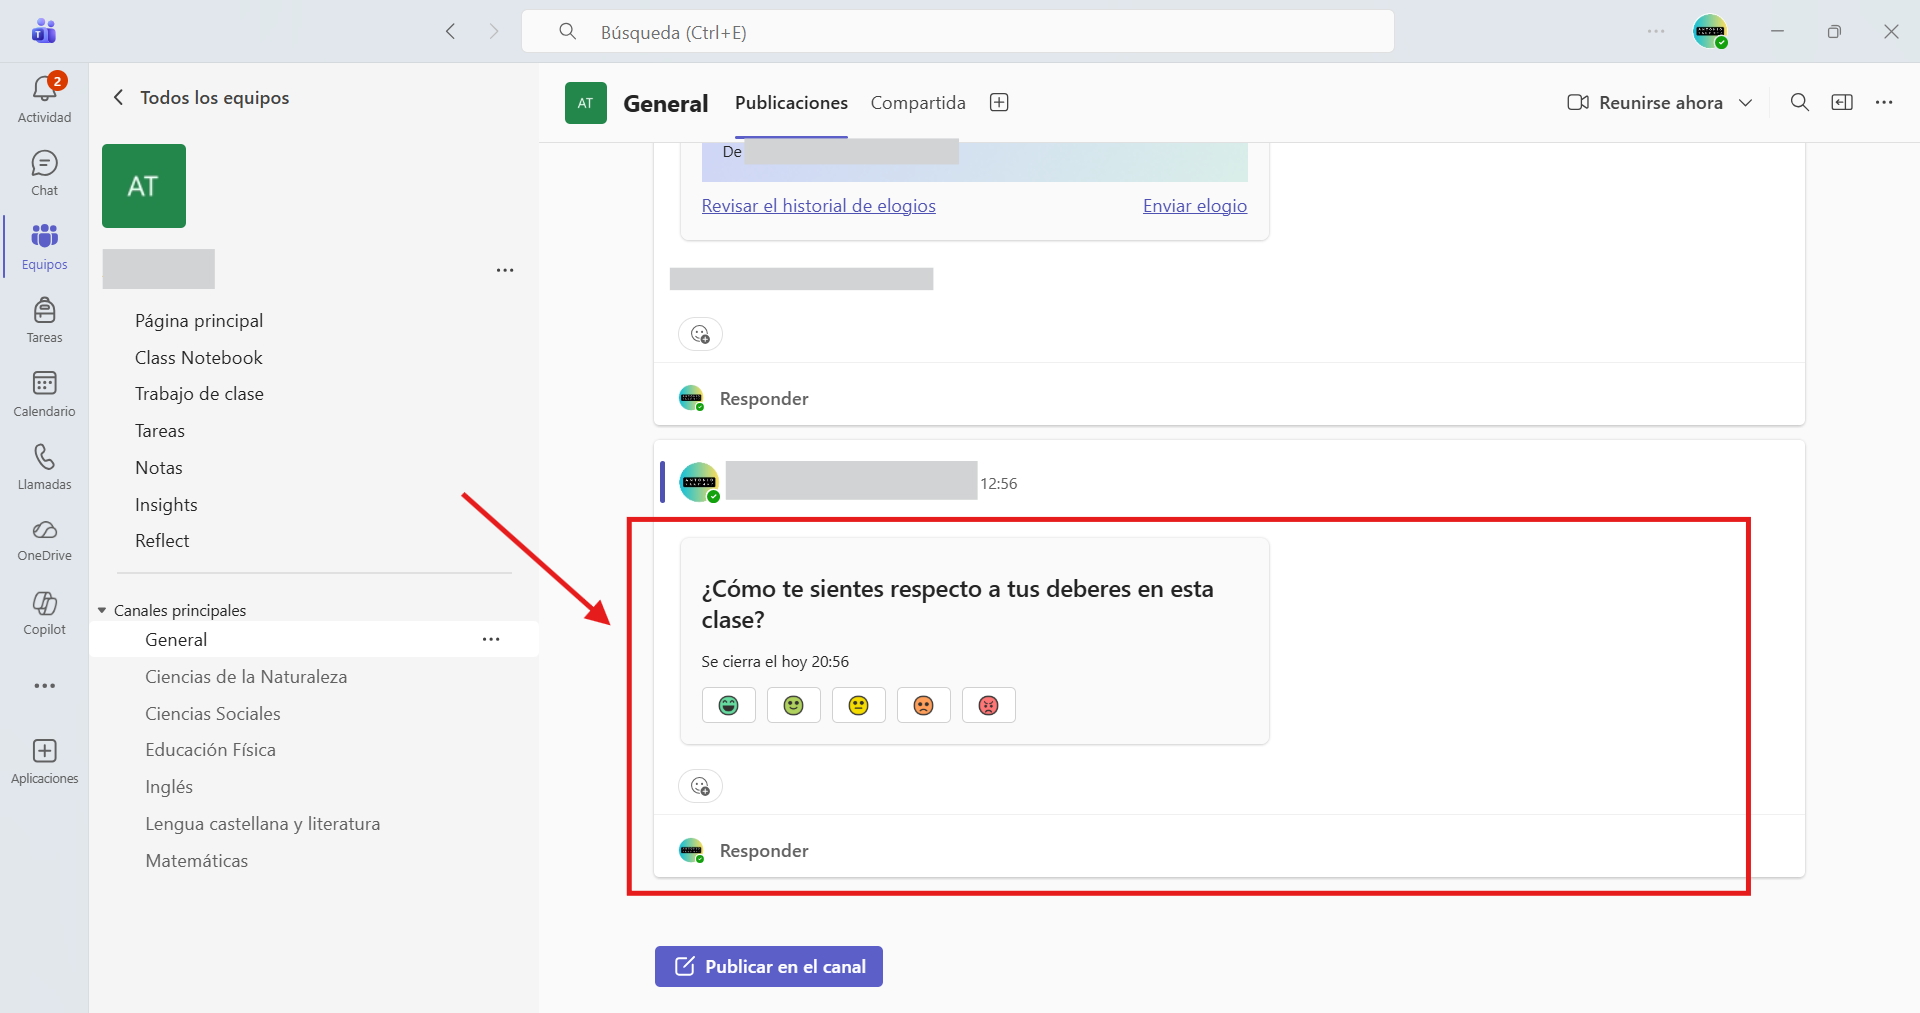
Task: Go forward with the right arrow
Action: [x=493, y=31]
